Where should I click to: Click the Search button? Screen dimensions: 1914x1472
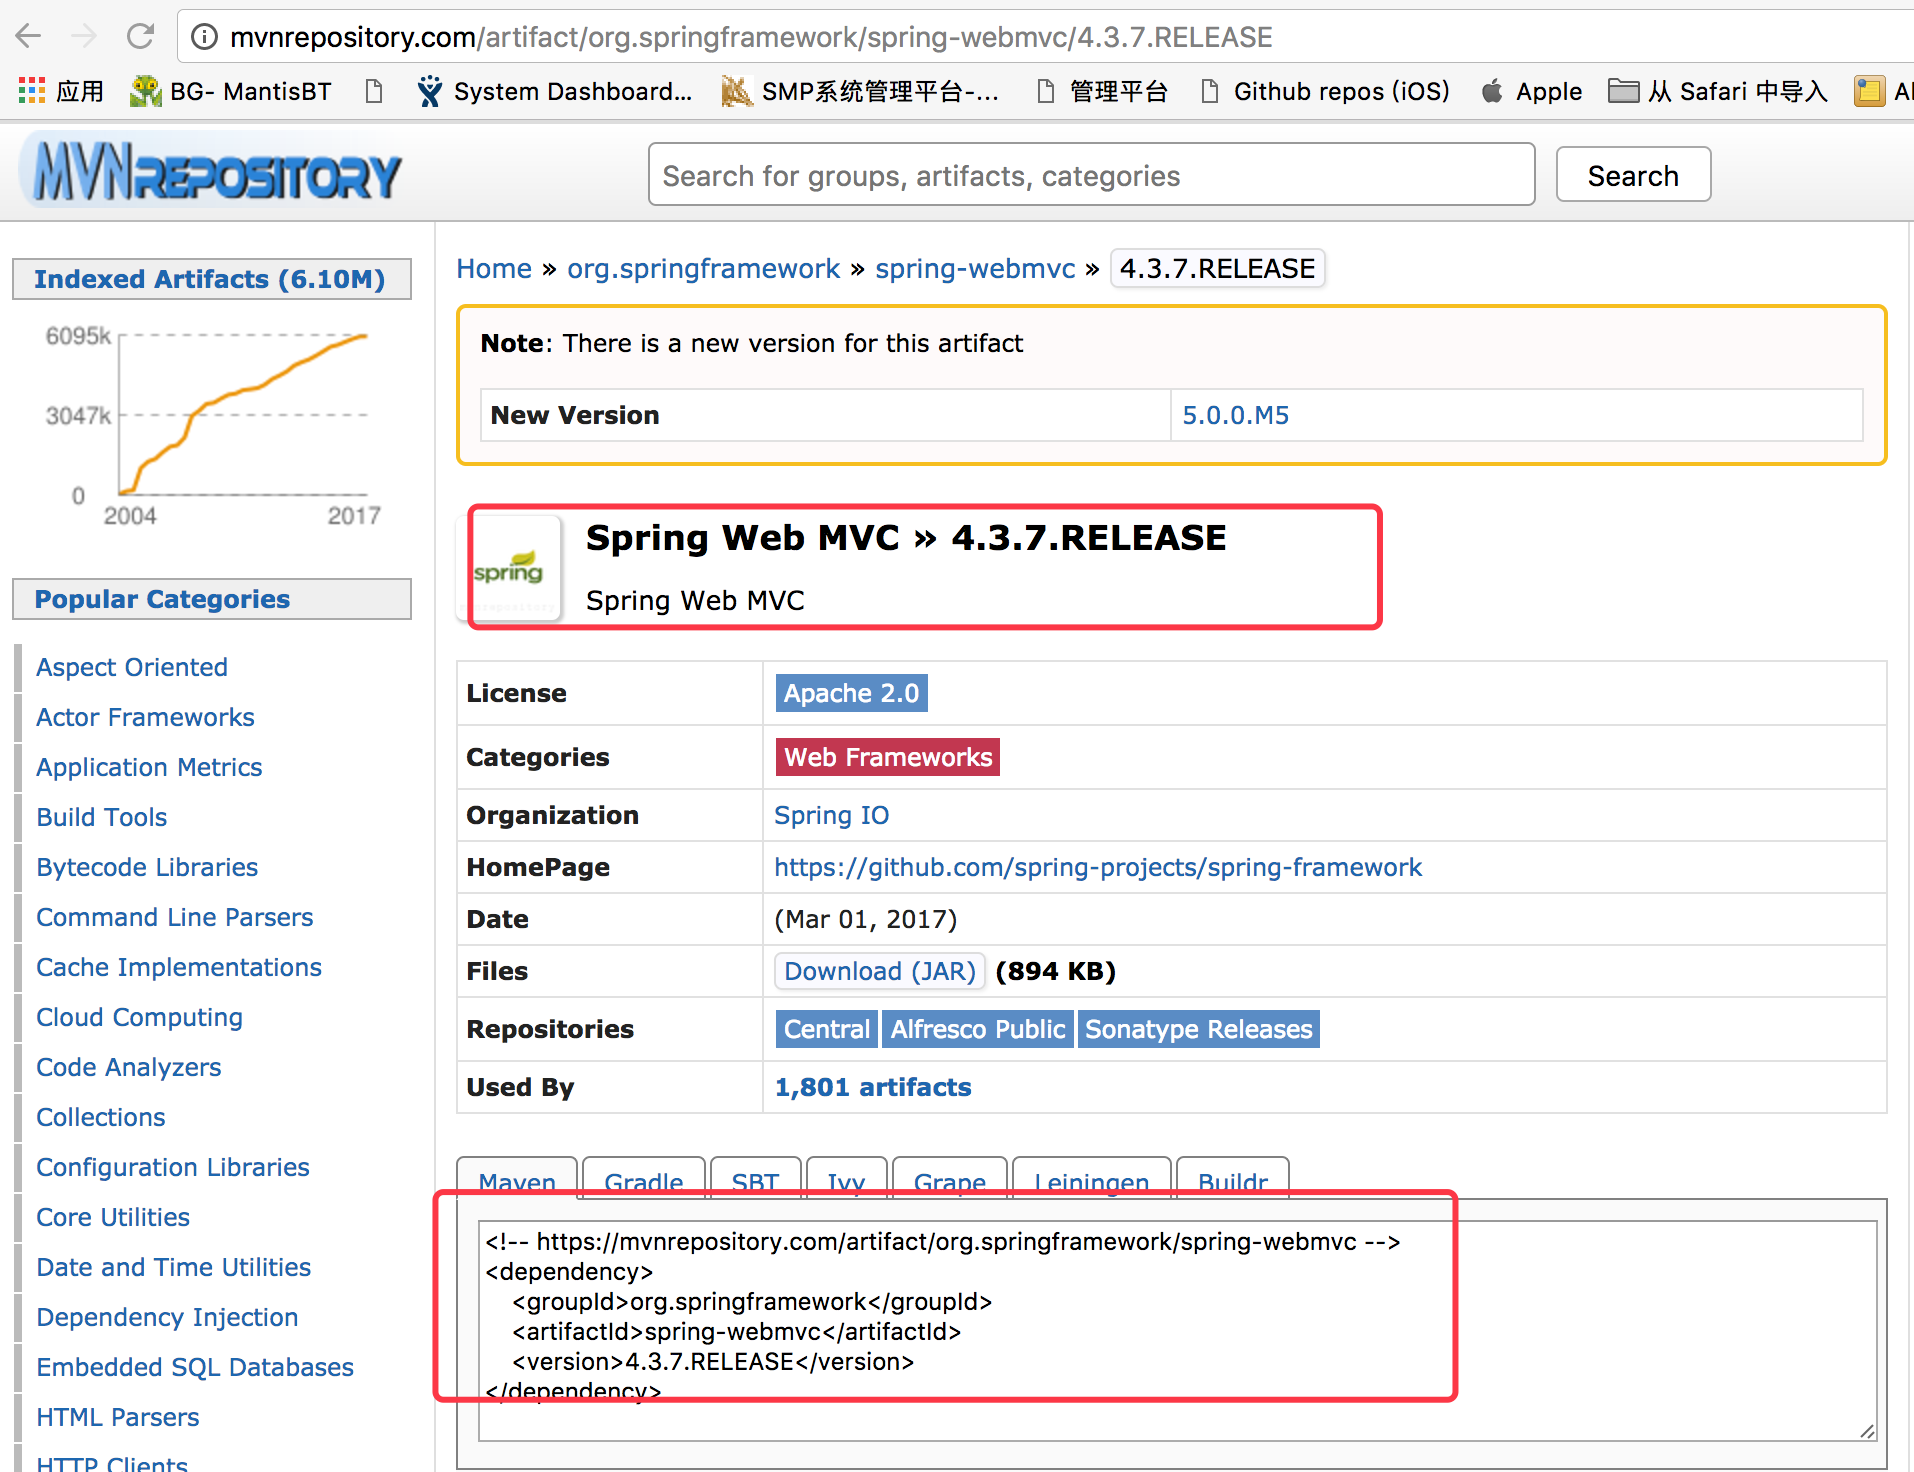point(1633,175)
